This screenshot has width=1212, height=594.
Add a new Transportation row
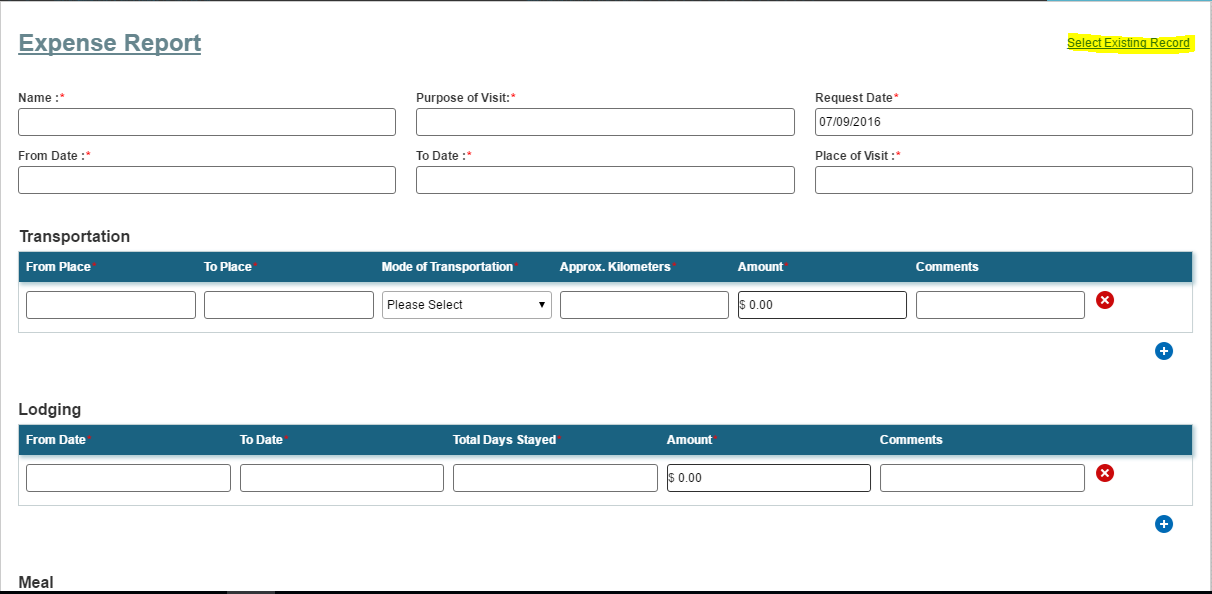(x=1164, y=351)
